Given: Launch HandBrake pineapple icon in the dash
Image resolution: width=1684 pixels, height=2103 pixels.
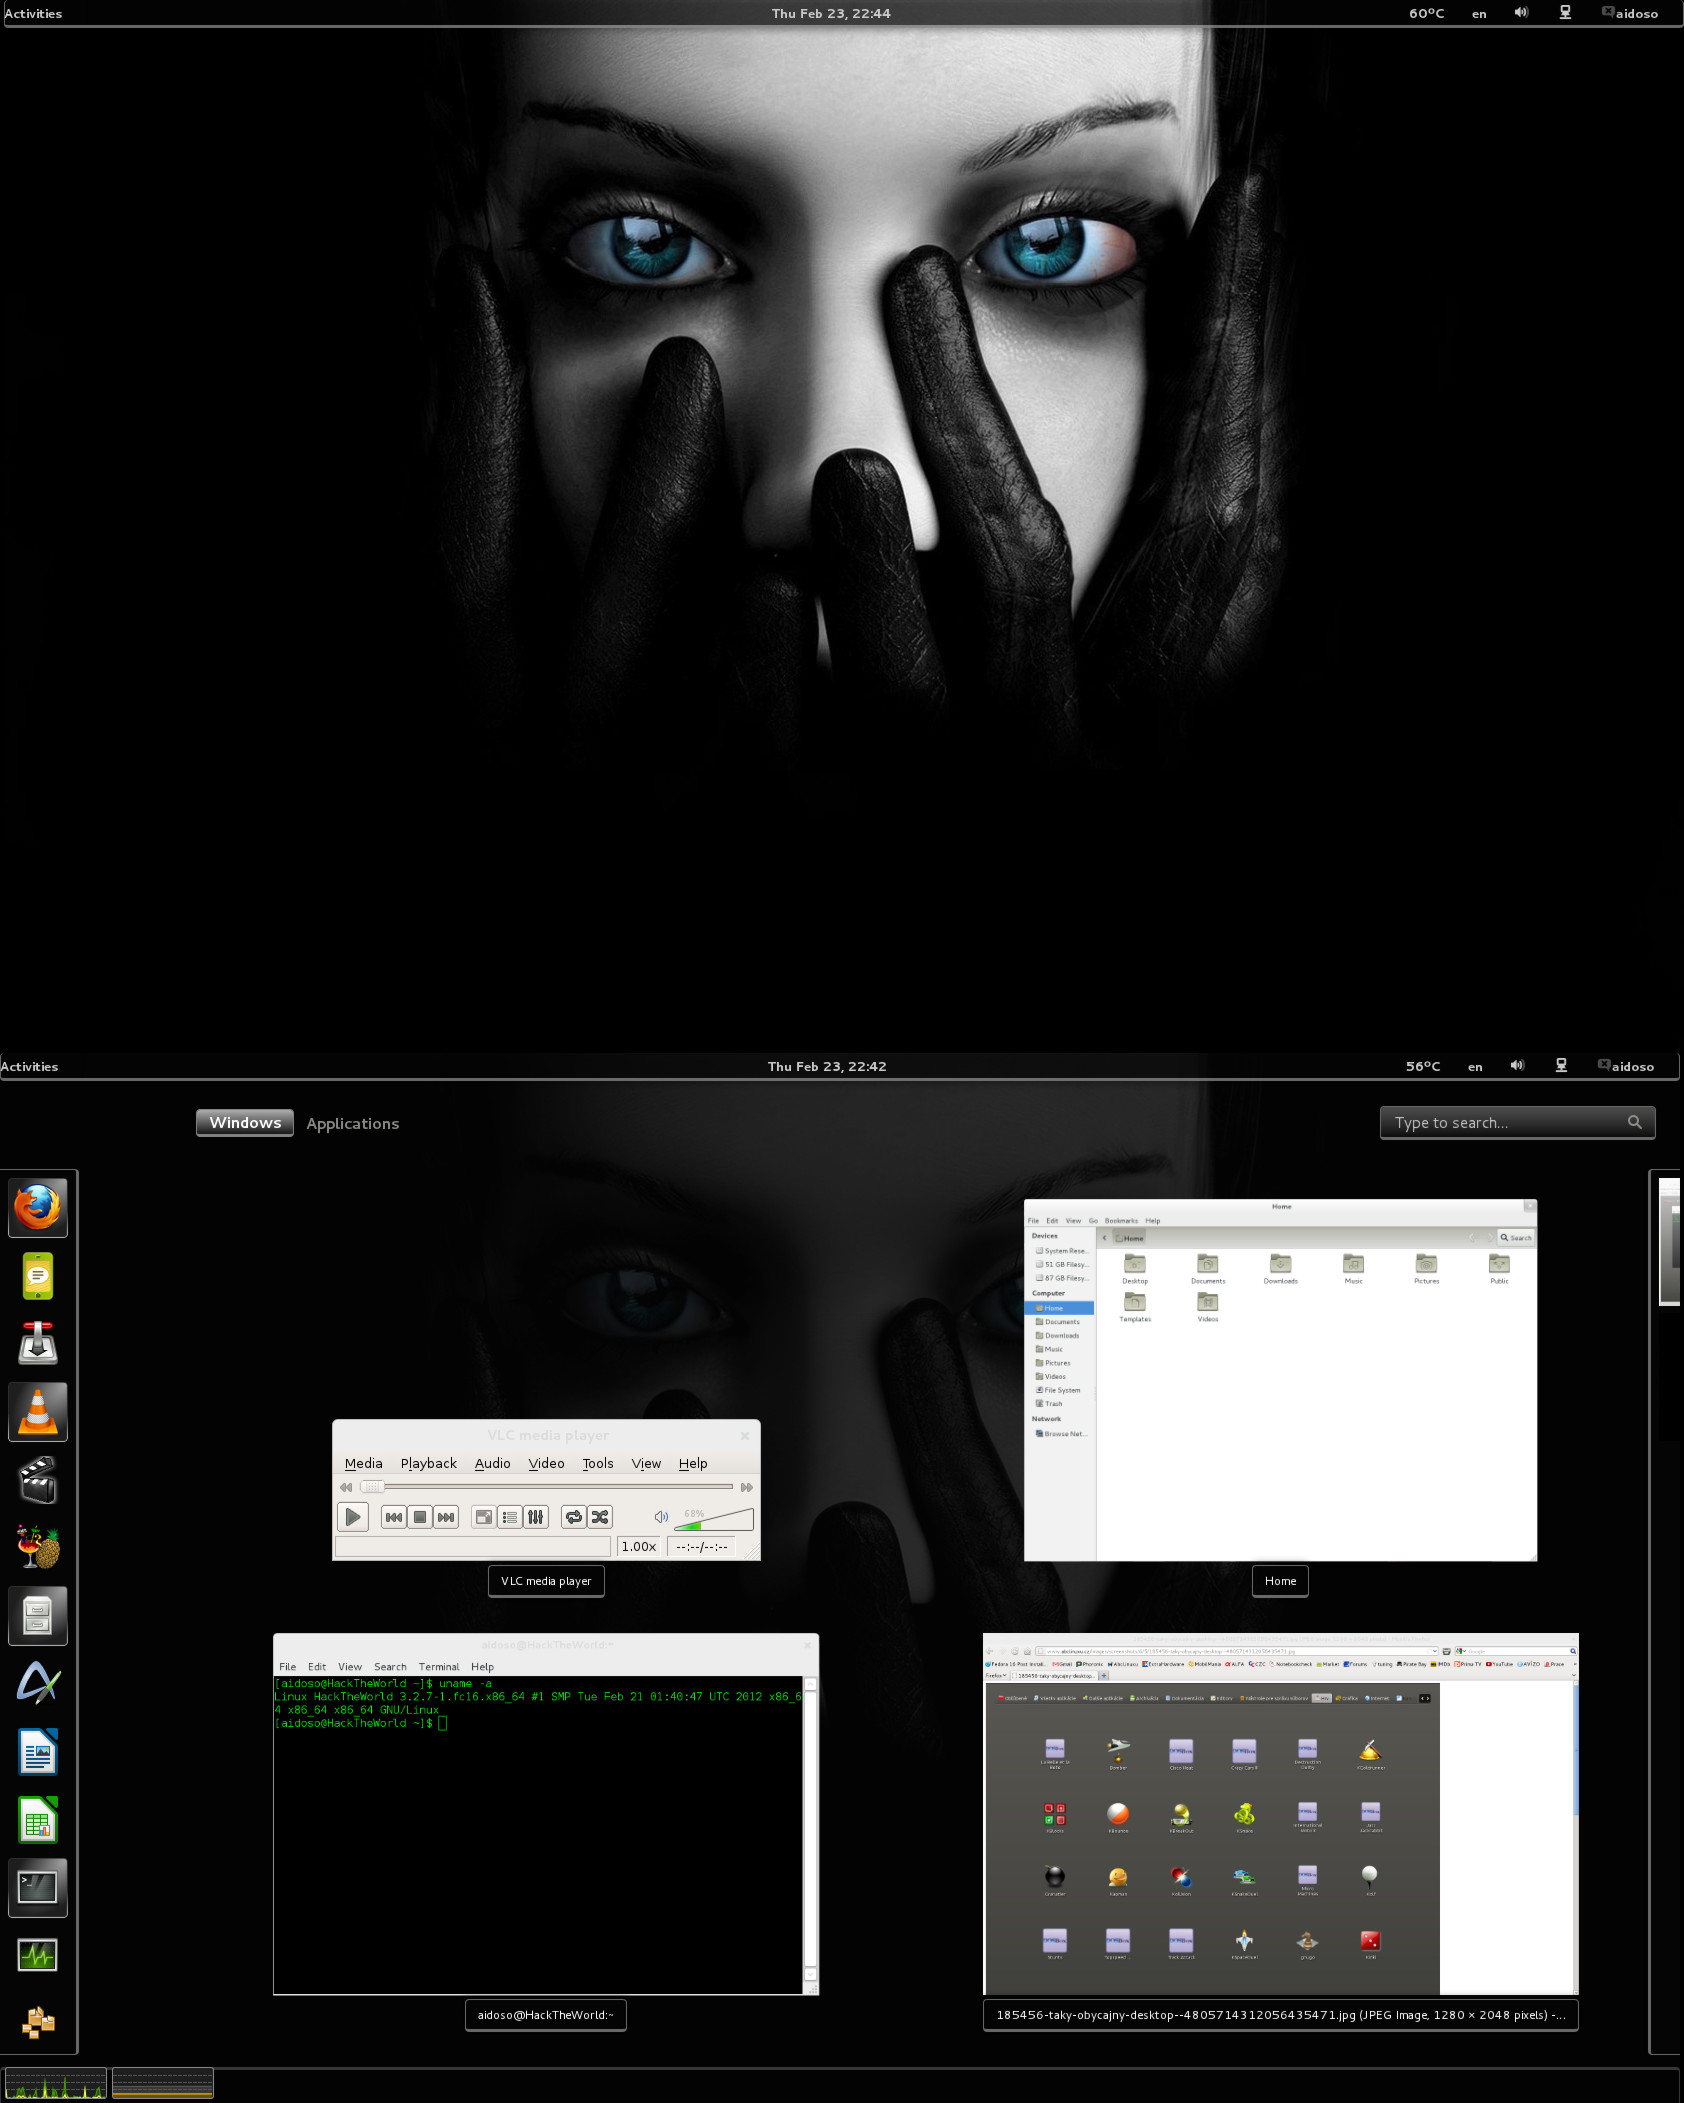Looking at the screenshot, I should click(x=38, y=1547).
